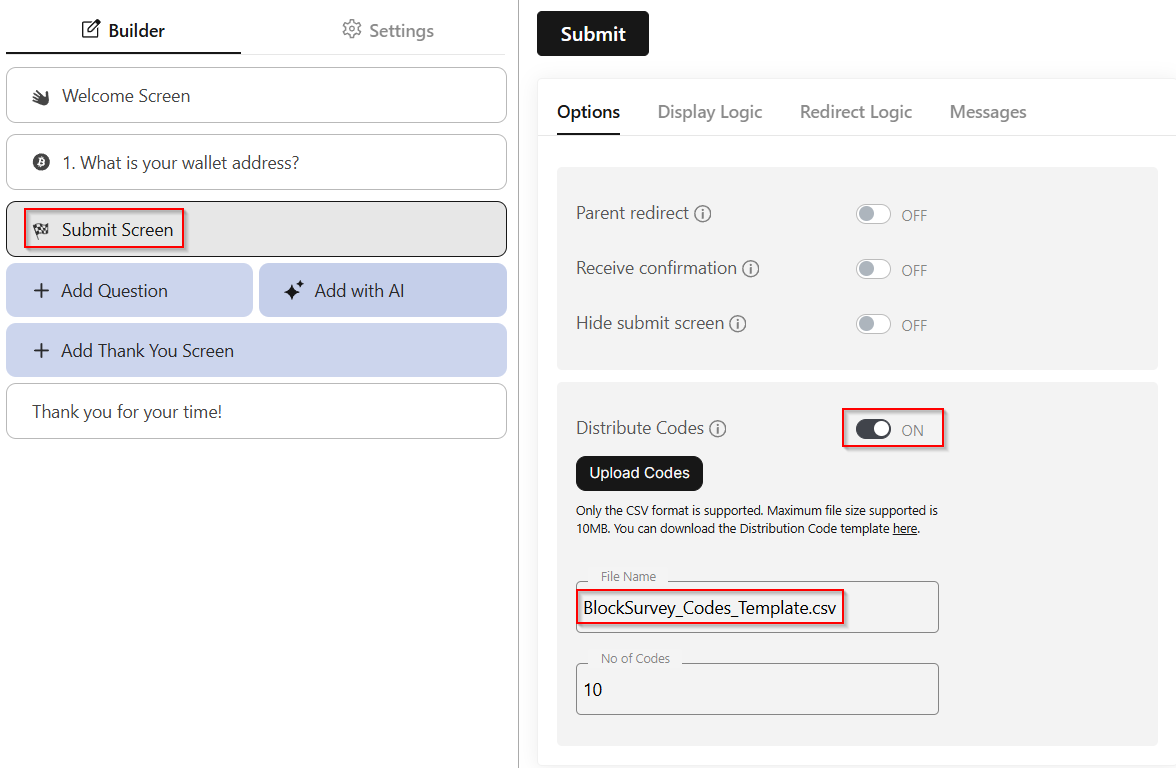Disable the Distribute Codes toggle
Screen dimensions: 1176x768
pos(873,429)
